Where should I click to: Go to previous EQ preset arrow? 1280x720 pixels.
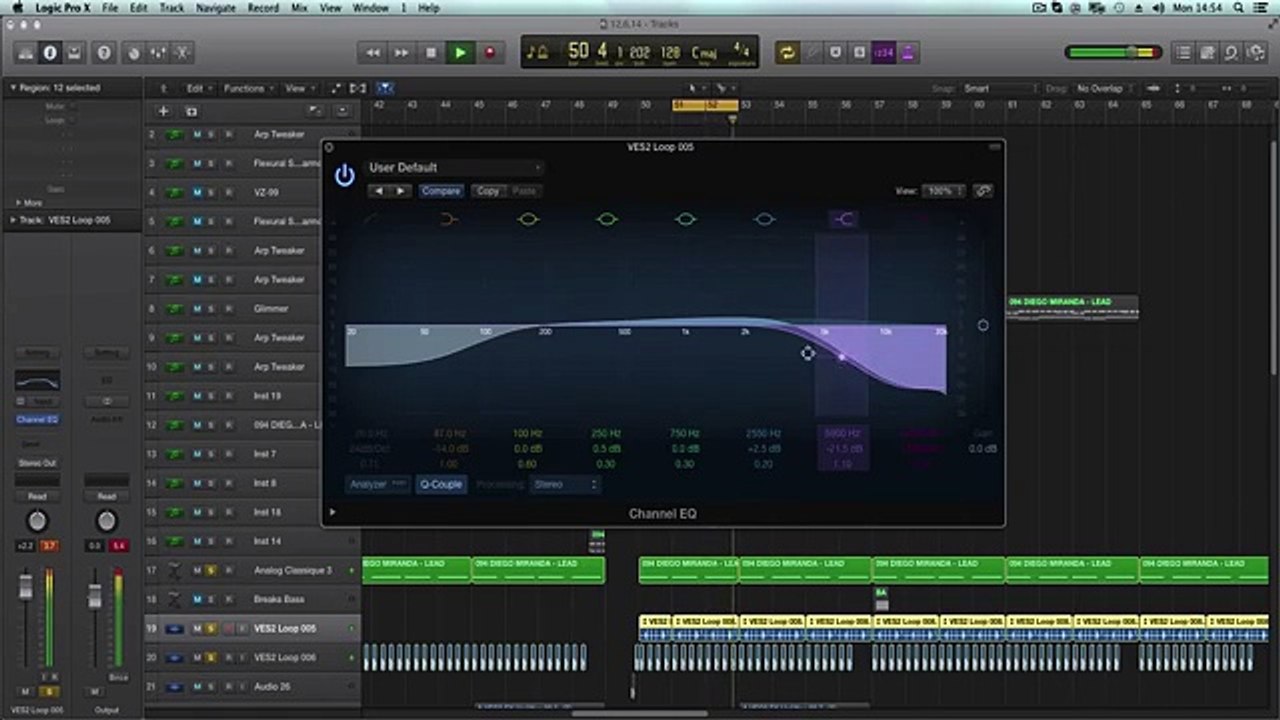pos(379,191)
